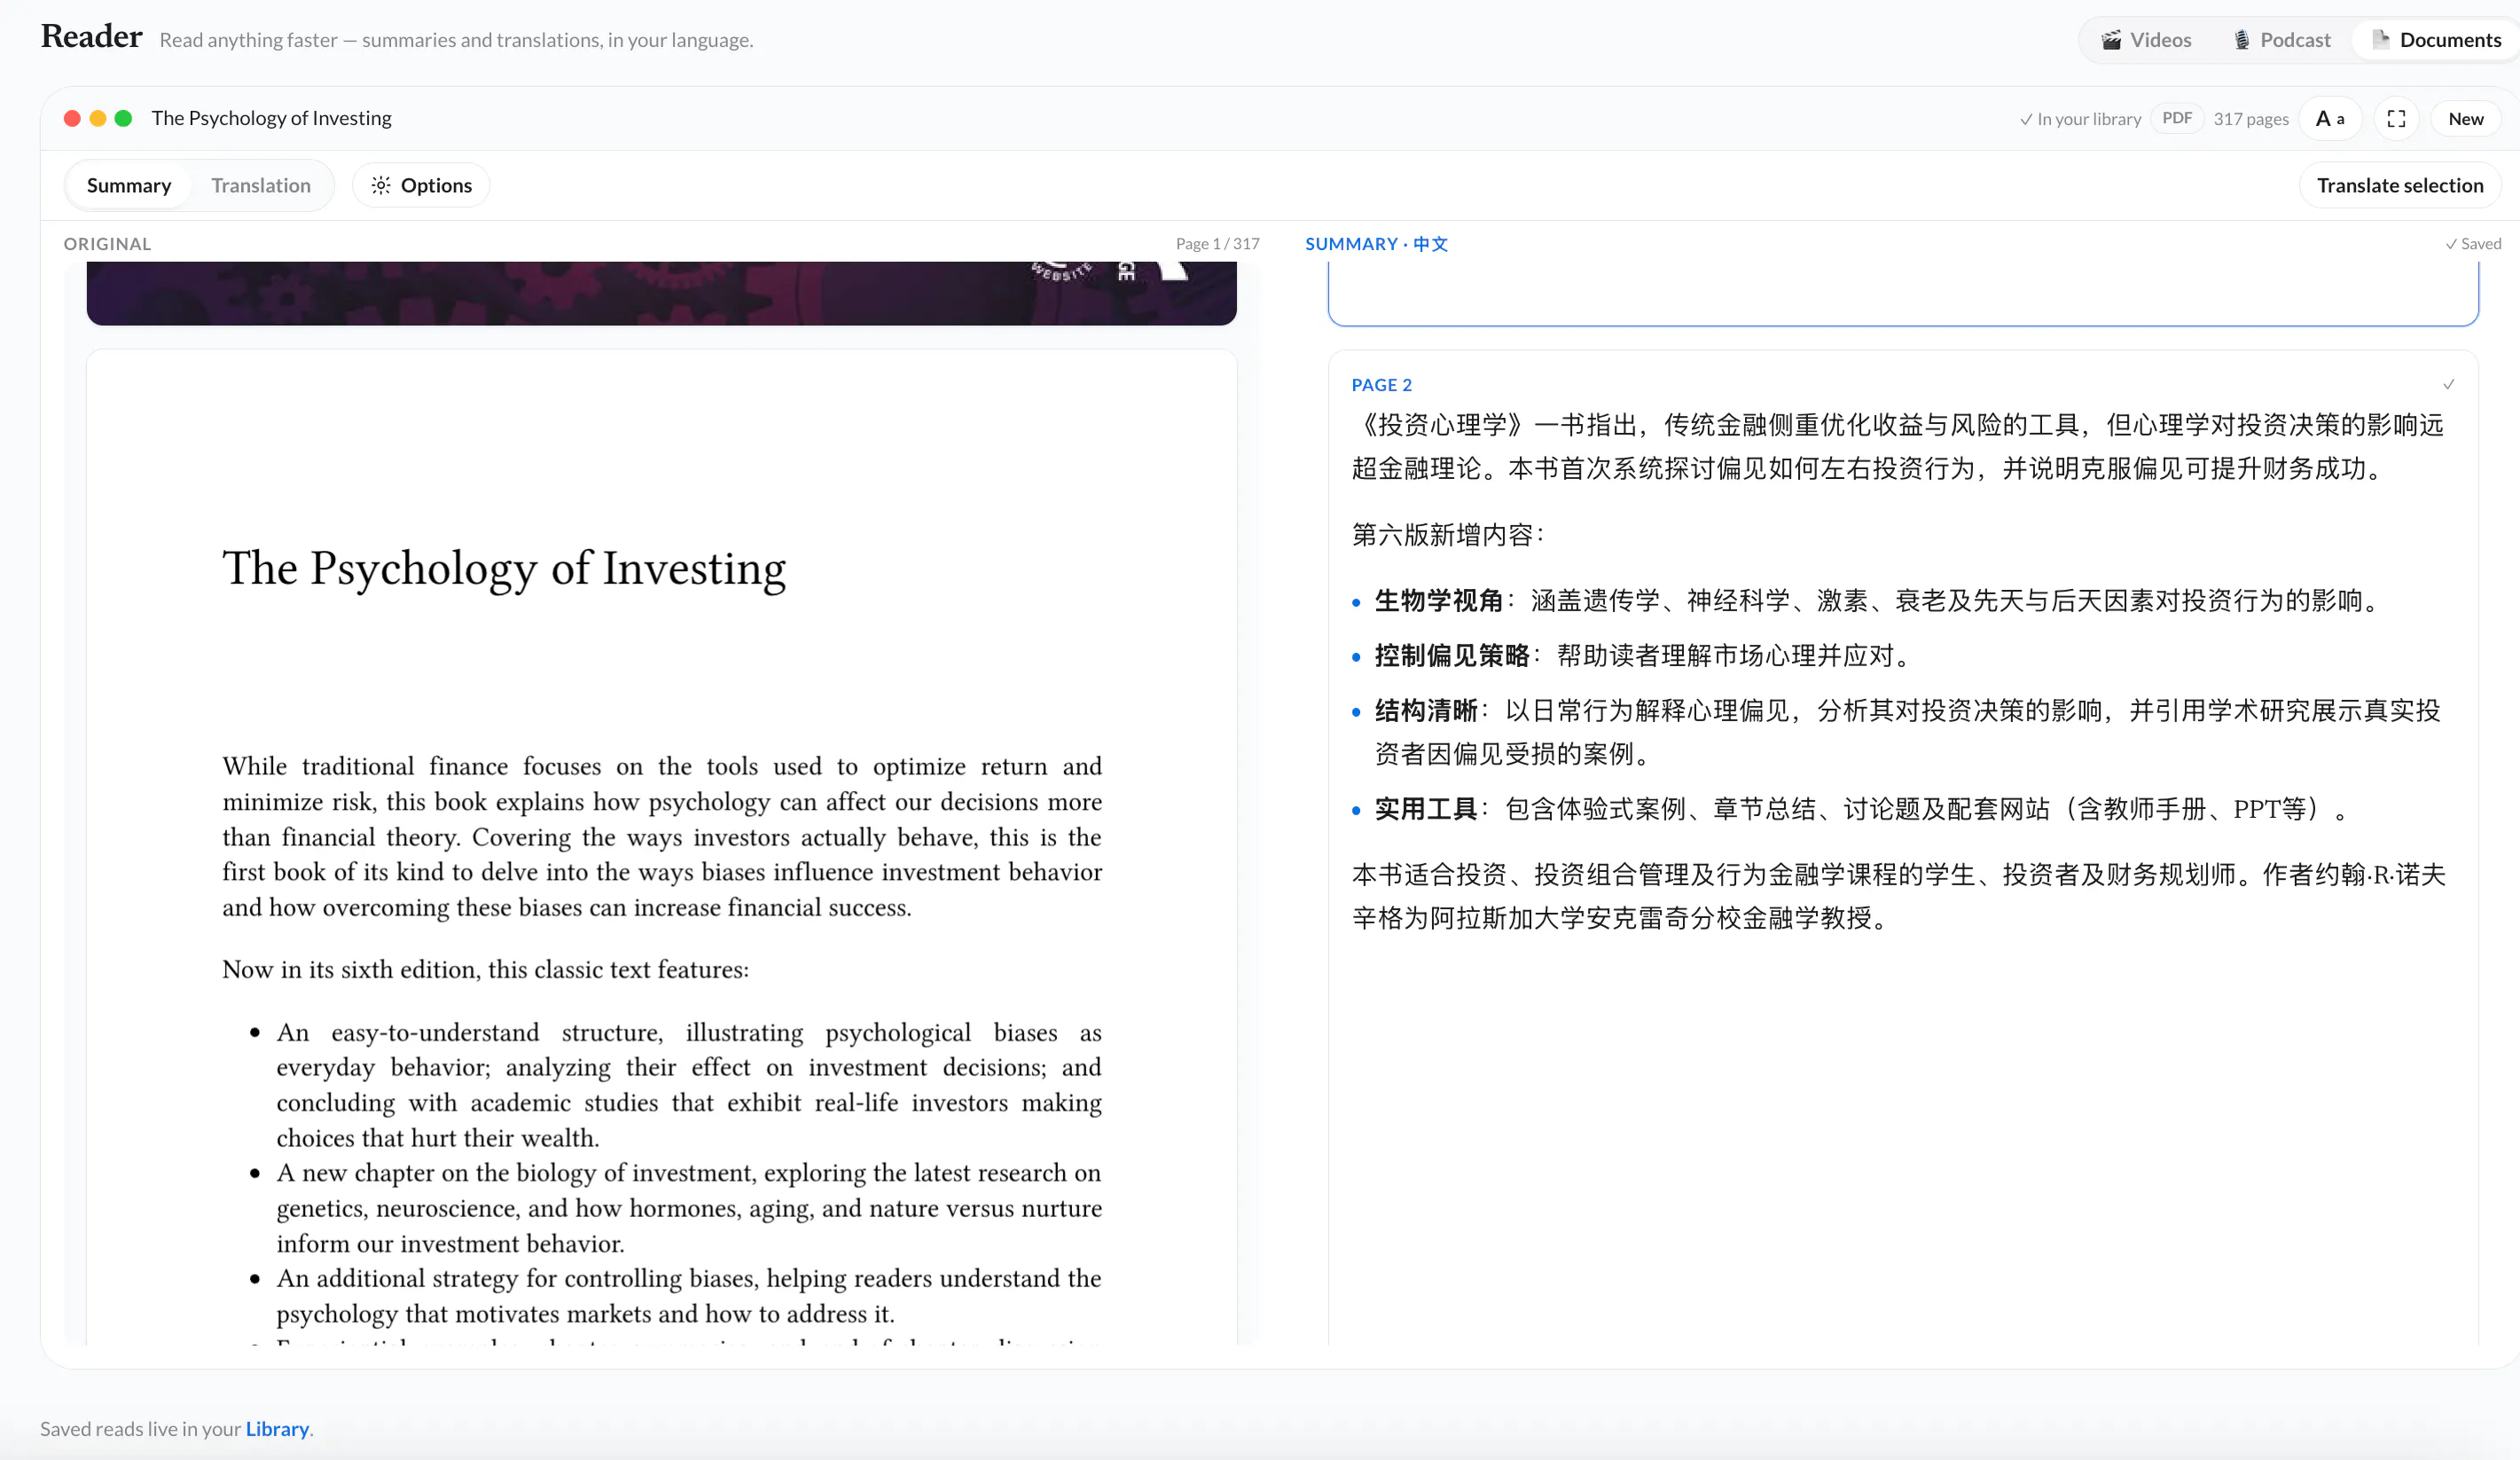Click the Page 1 / 317 indicator

1217,244
